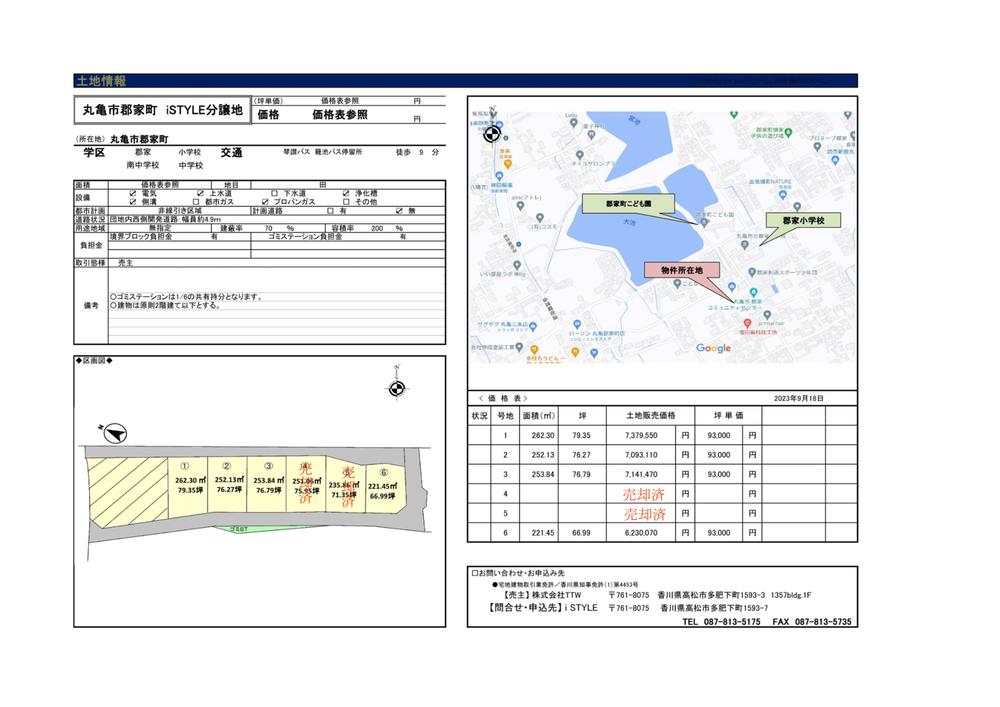Click the 7,141,470 price in row 3

(641, 474)
